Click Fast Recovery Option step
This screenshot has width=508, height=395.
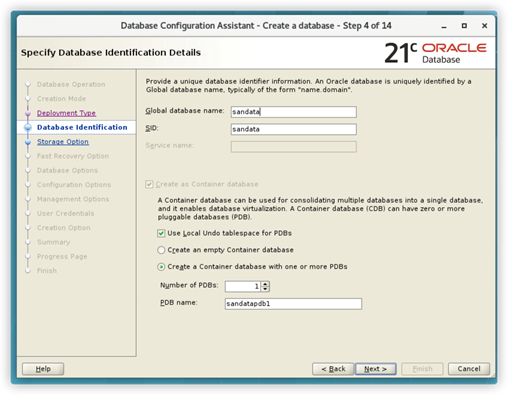[73, 156]
